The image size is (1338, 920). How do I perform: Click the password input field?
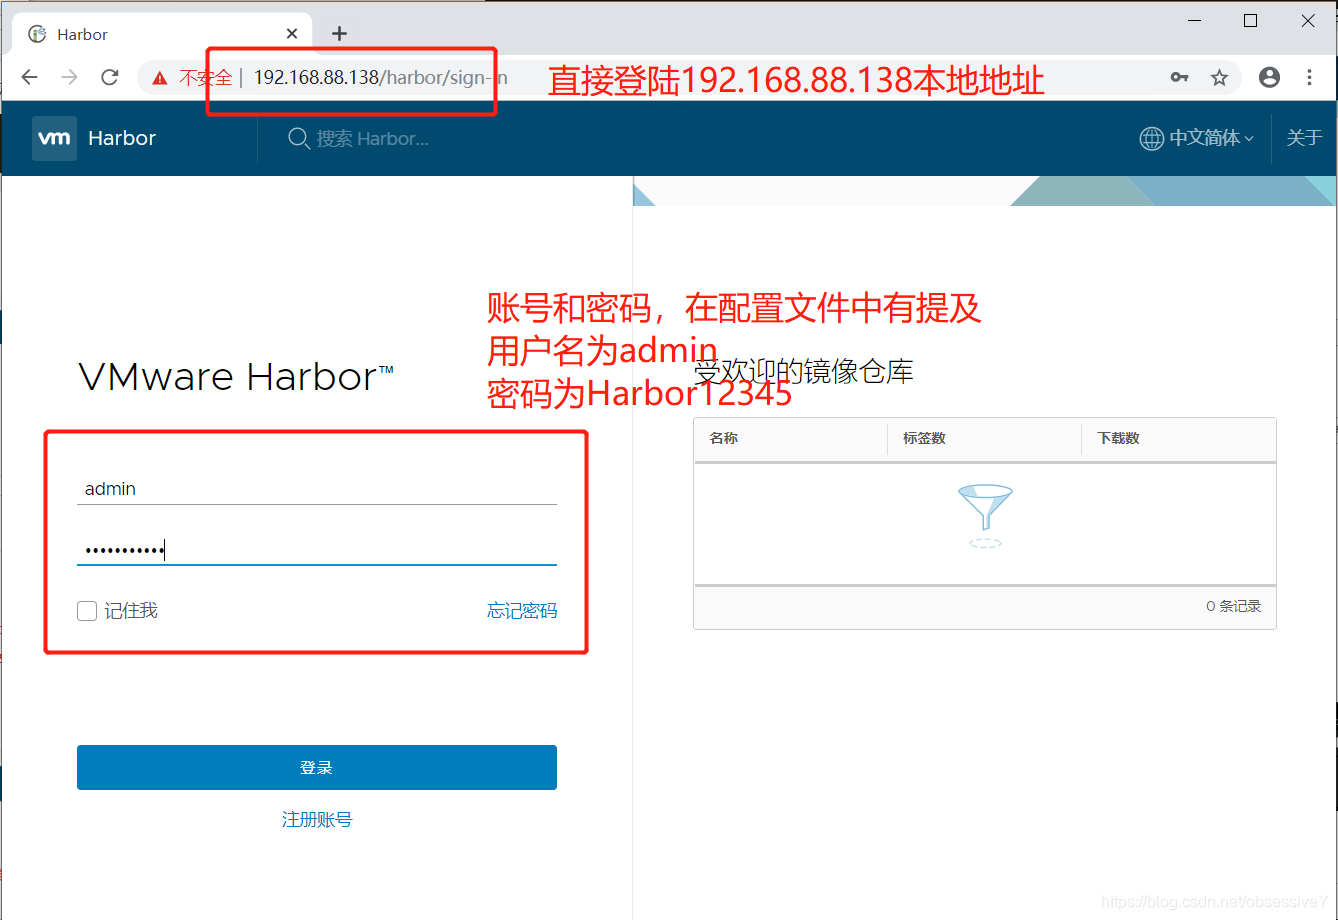pos(317,549)
